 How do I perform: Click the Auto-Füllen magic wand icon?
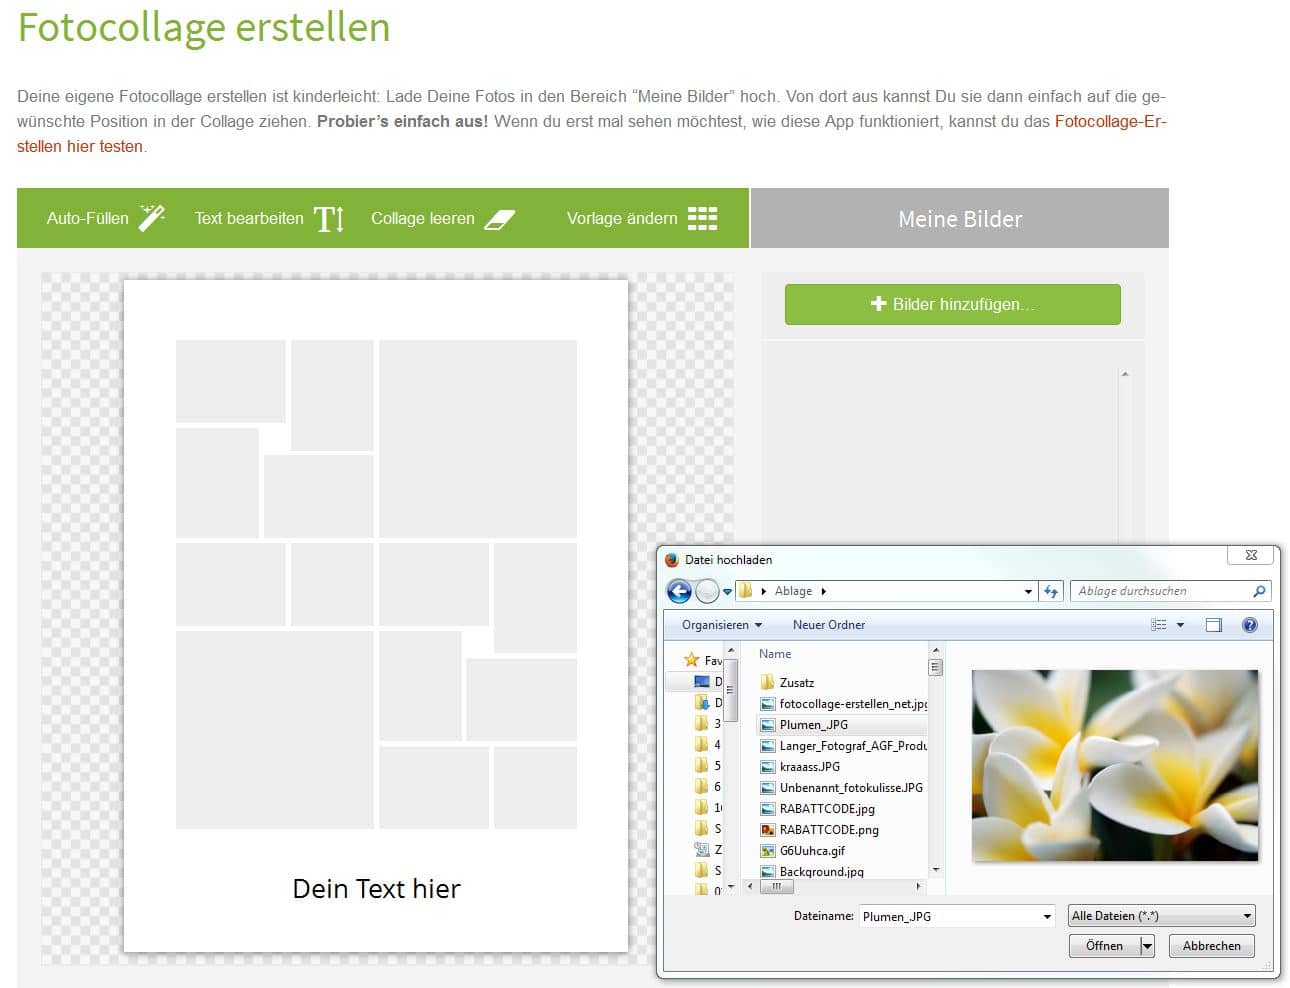[x=152, y=218]
